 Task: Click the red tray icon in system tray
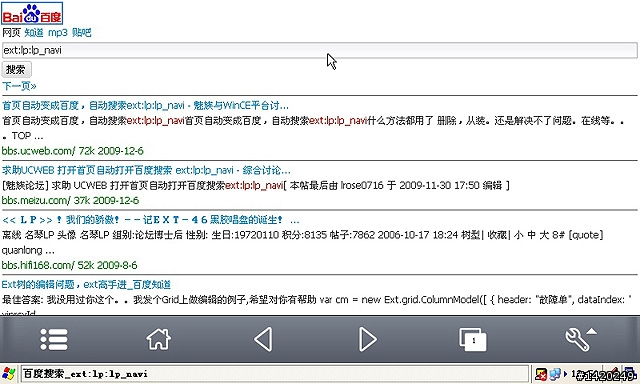(x=541, y=374)
